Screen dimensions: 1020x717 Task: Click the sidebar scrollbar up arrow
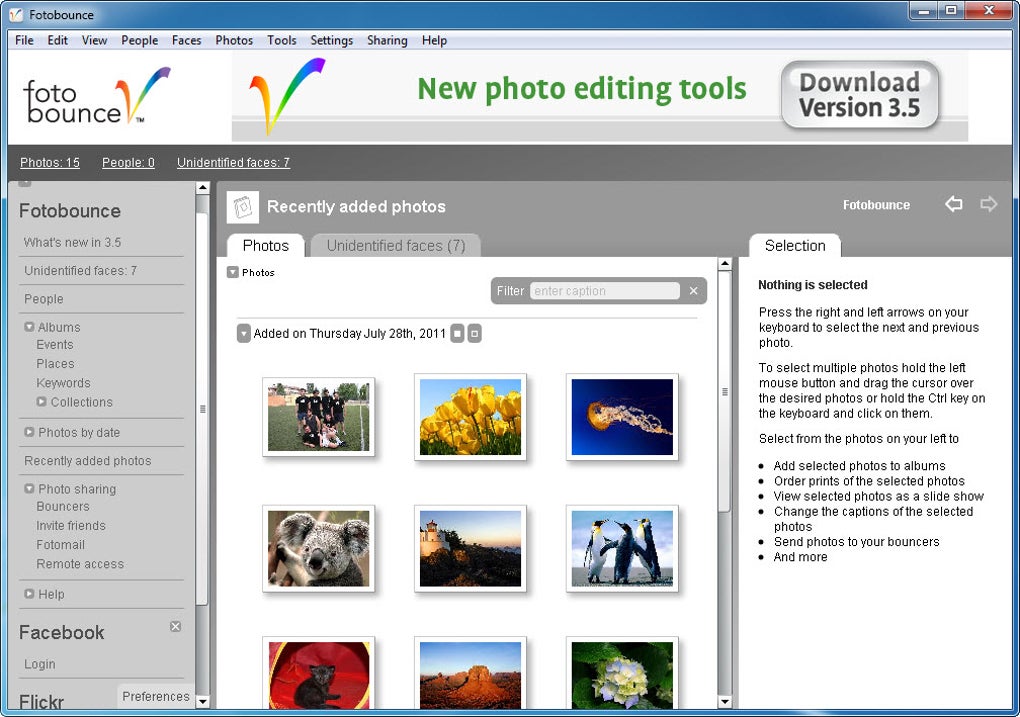(x=202, y=188)
